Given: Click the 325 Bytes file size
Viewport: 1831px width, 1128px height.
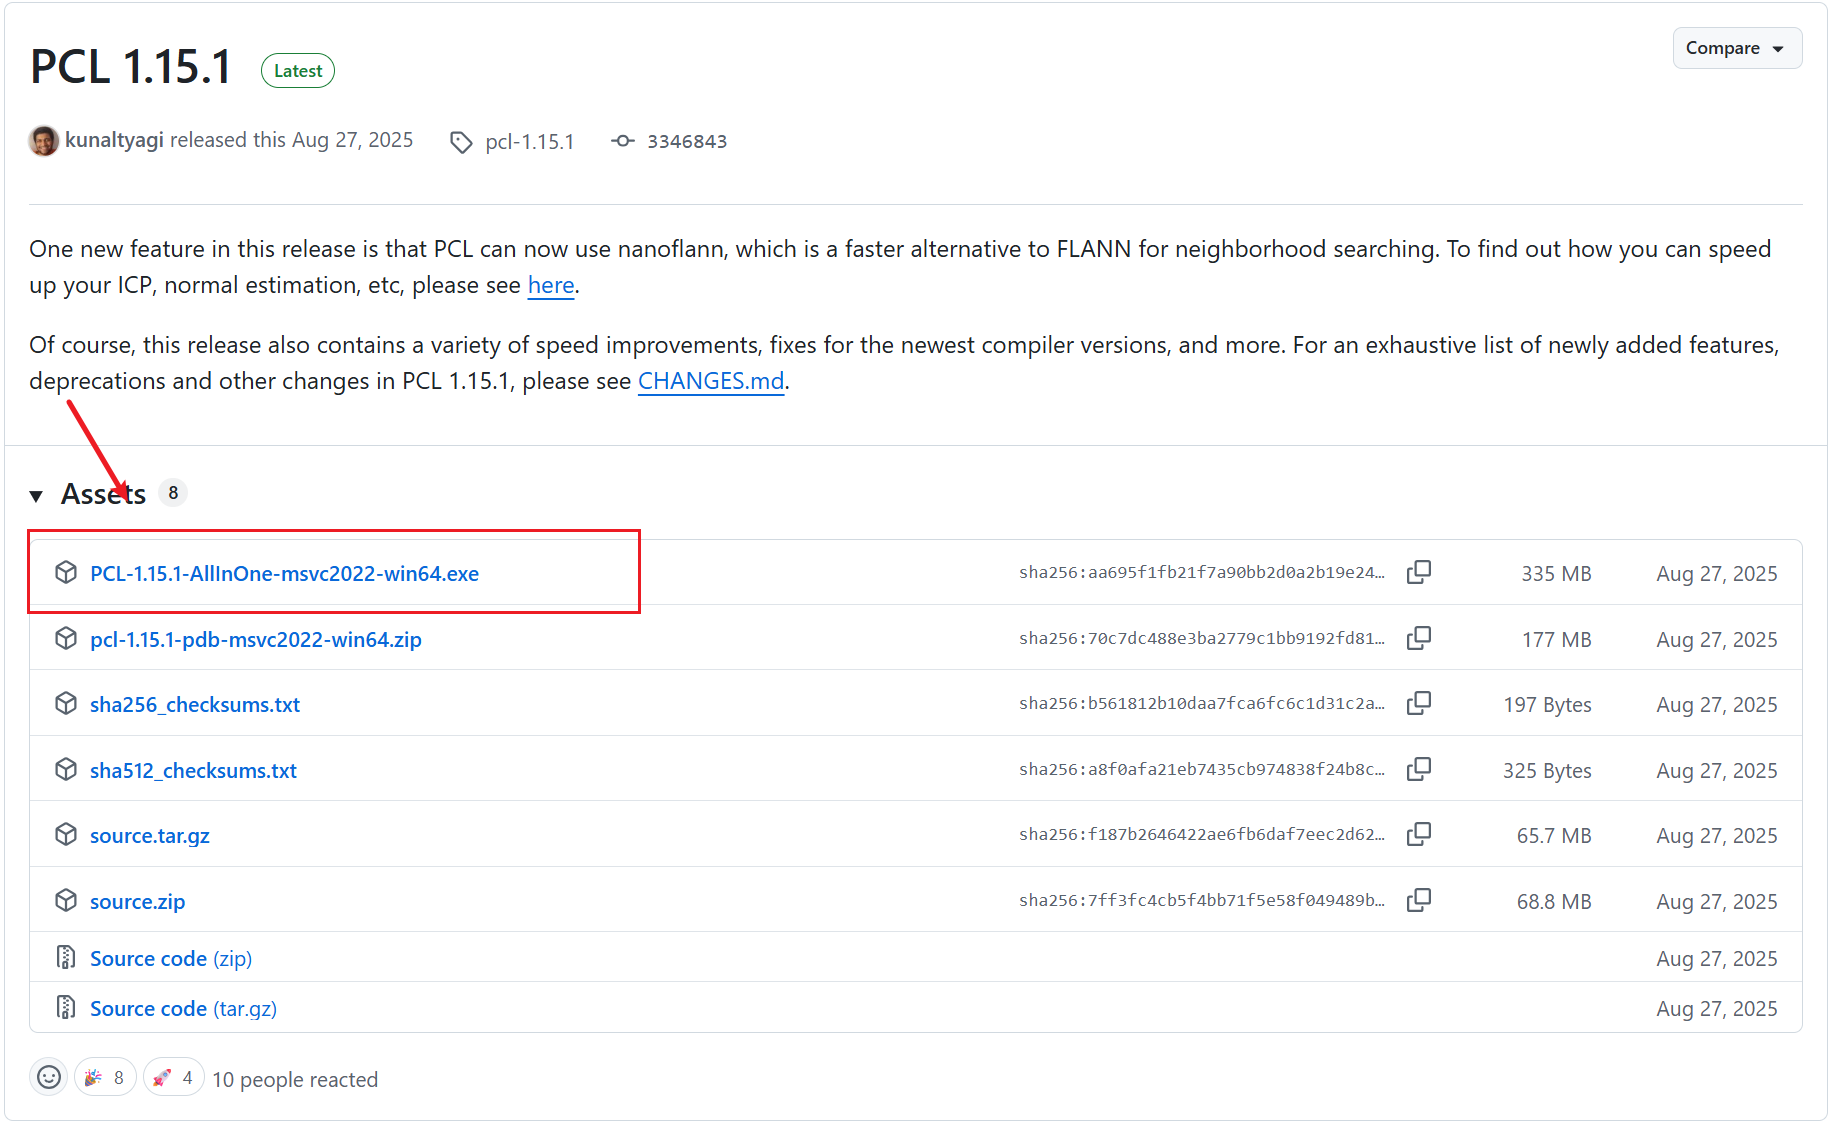Looking at the screenshot, I should [1547, 771].
